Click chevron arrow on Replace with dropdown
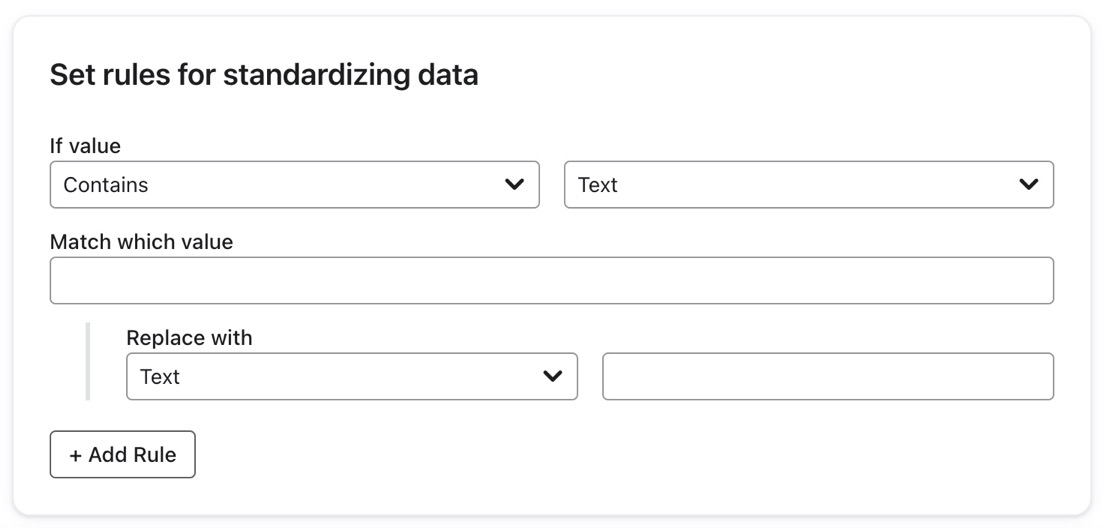The height and width of the screenshot is (528, 1110). [x=552, y=377]
